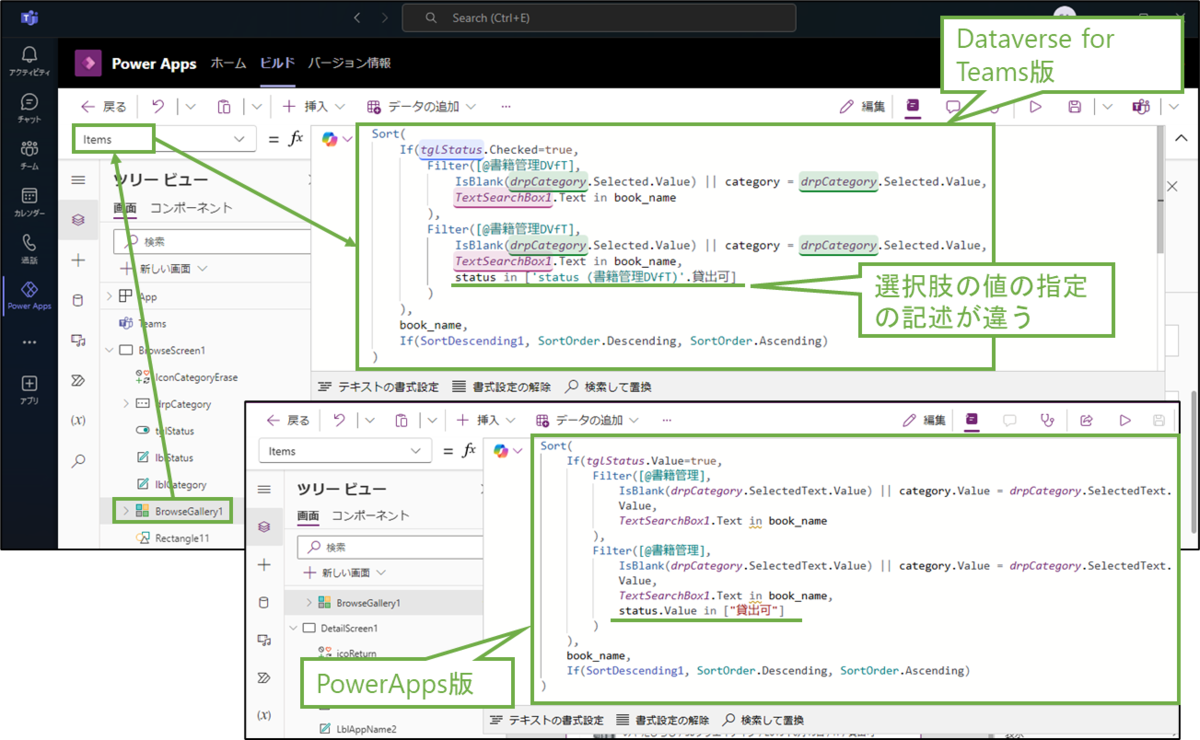The image size is (1200, 740).
Task: Open 挿入 menu in upper editor
Action: pyautogui.click(x=314, y=106)
